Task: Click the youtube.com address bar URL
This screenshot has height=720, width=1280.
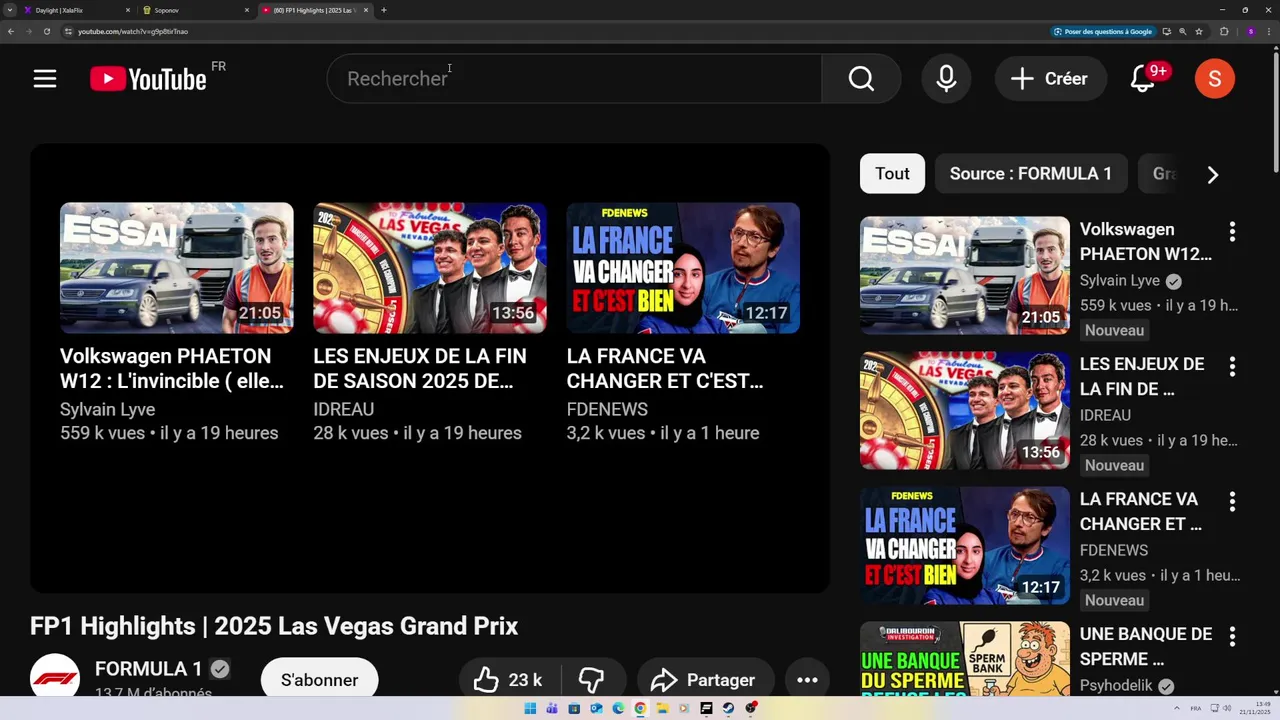Action: (x=133, y=31)
